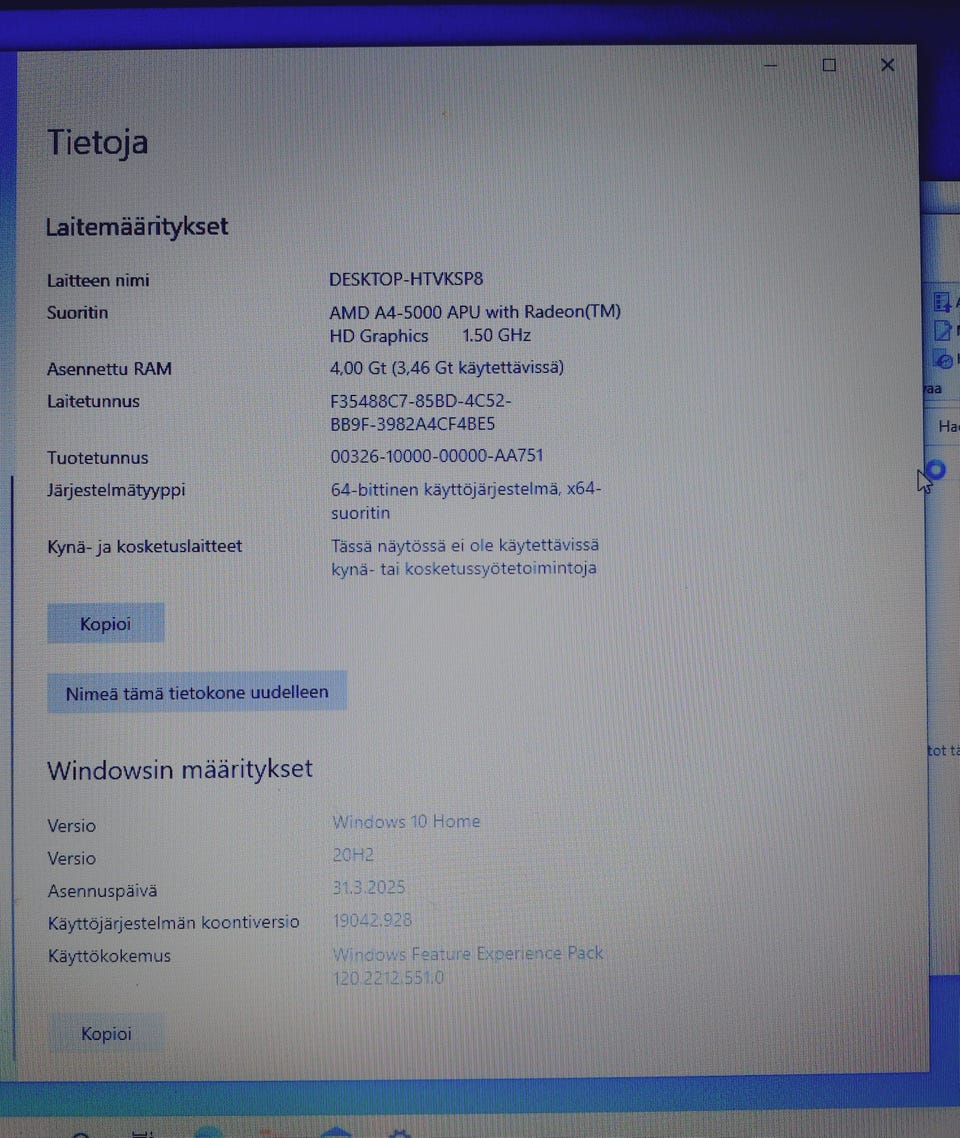
Task: Click the Käyttöjärjestelmän koontiversio label
Action: [173, 922]
